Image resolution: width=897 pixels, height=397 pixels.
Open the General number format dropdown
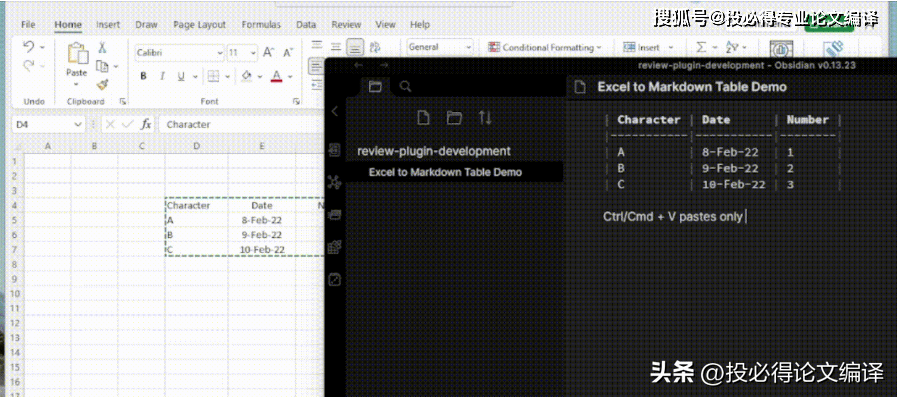tap(440, 47)
